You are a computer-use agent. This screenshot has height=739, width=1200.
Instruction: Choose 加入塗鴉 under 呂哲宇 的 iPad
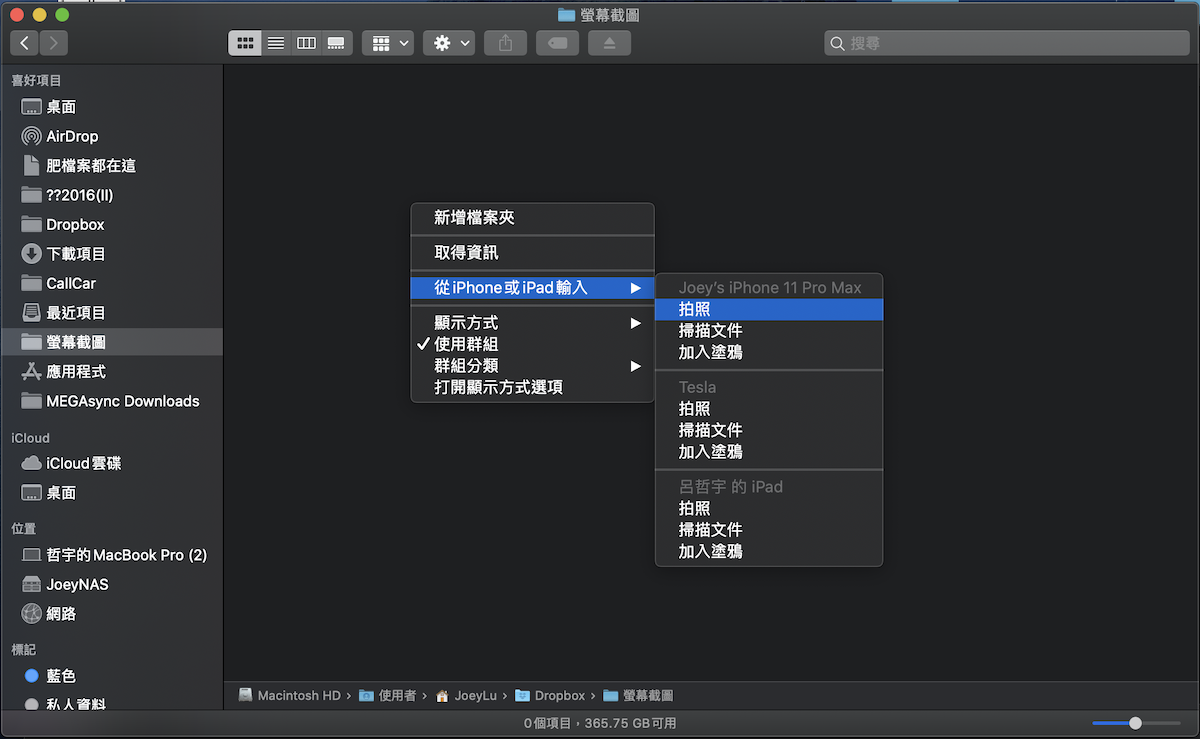(x=769, y=551)
